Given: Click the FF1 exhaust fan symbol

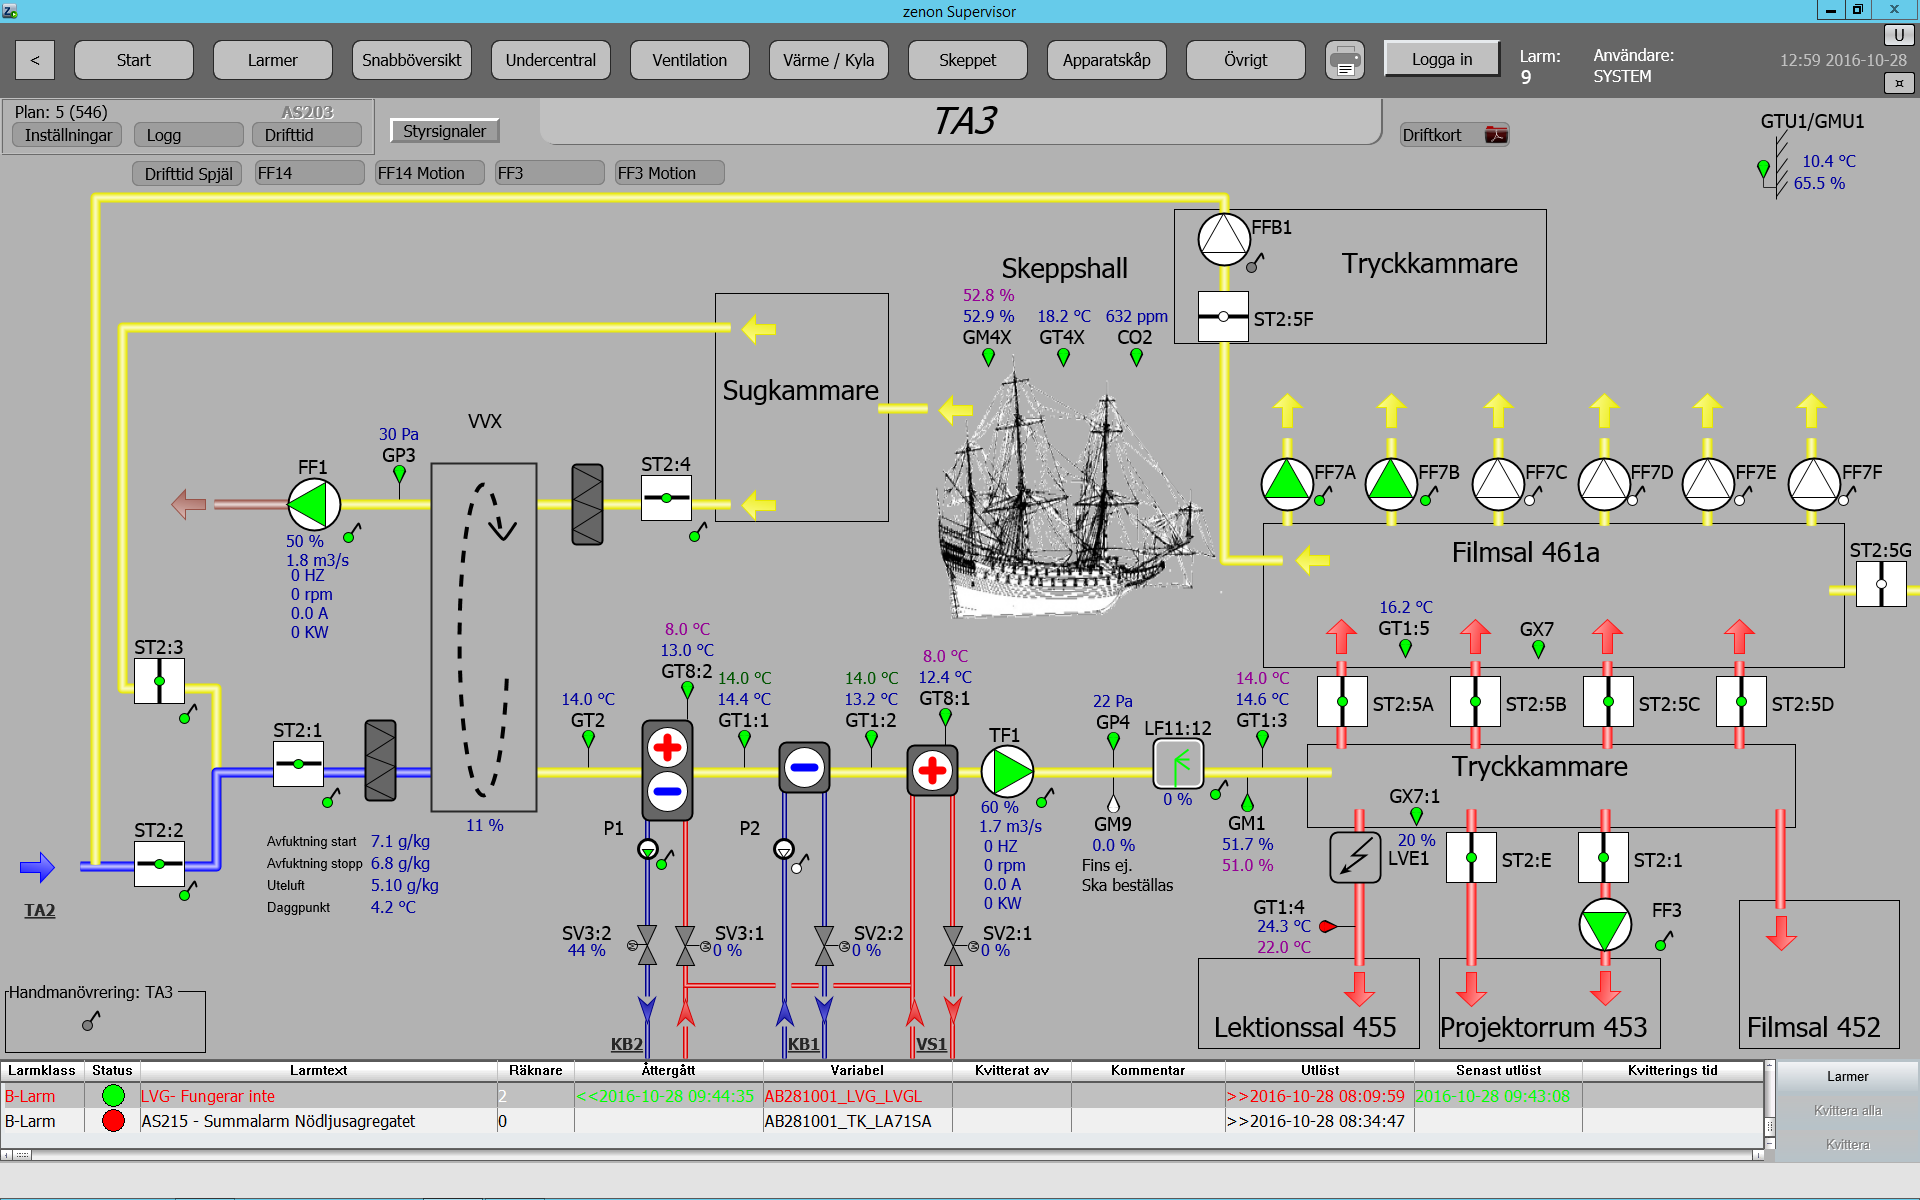Looking at the screenshot, I should (314, 504).
